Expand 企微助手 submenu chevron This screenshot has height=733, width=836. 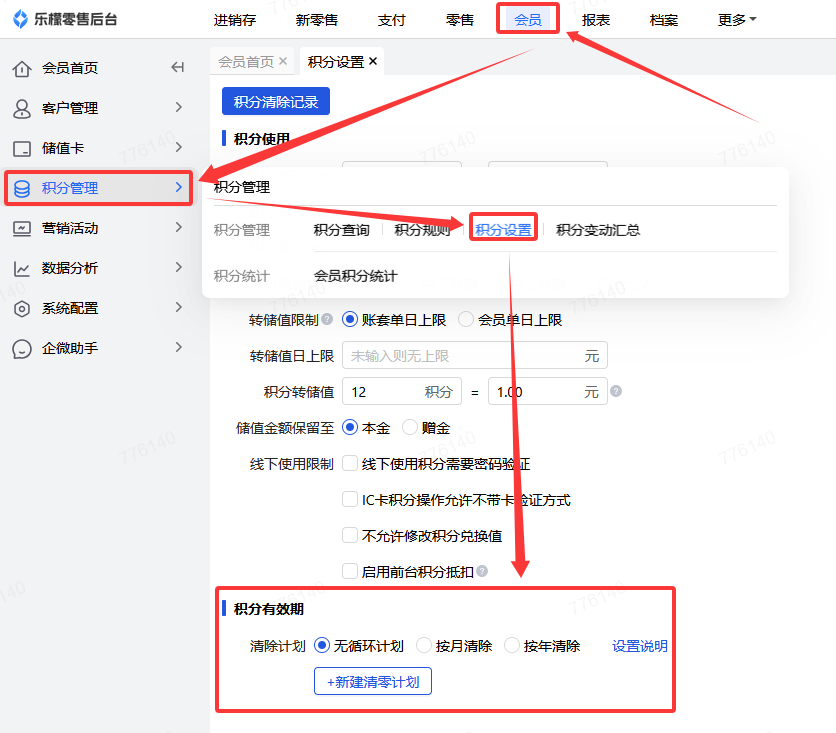179,347
